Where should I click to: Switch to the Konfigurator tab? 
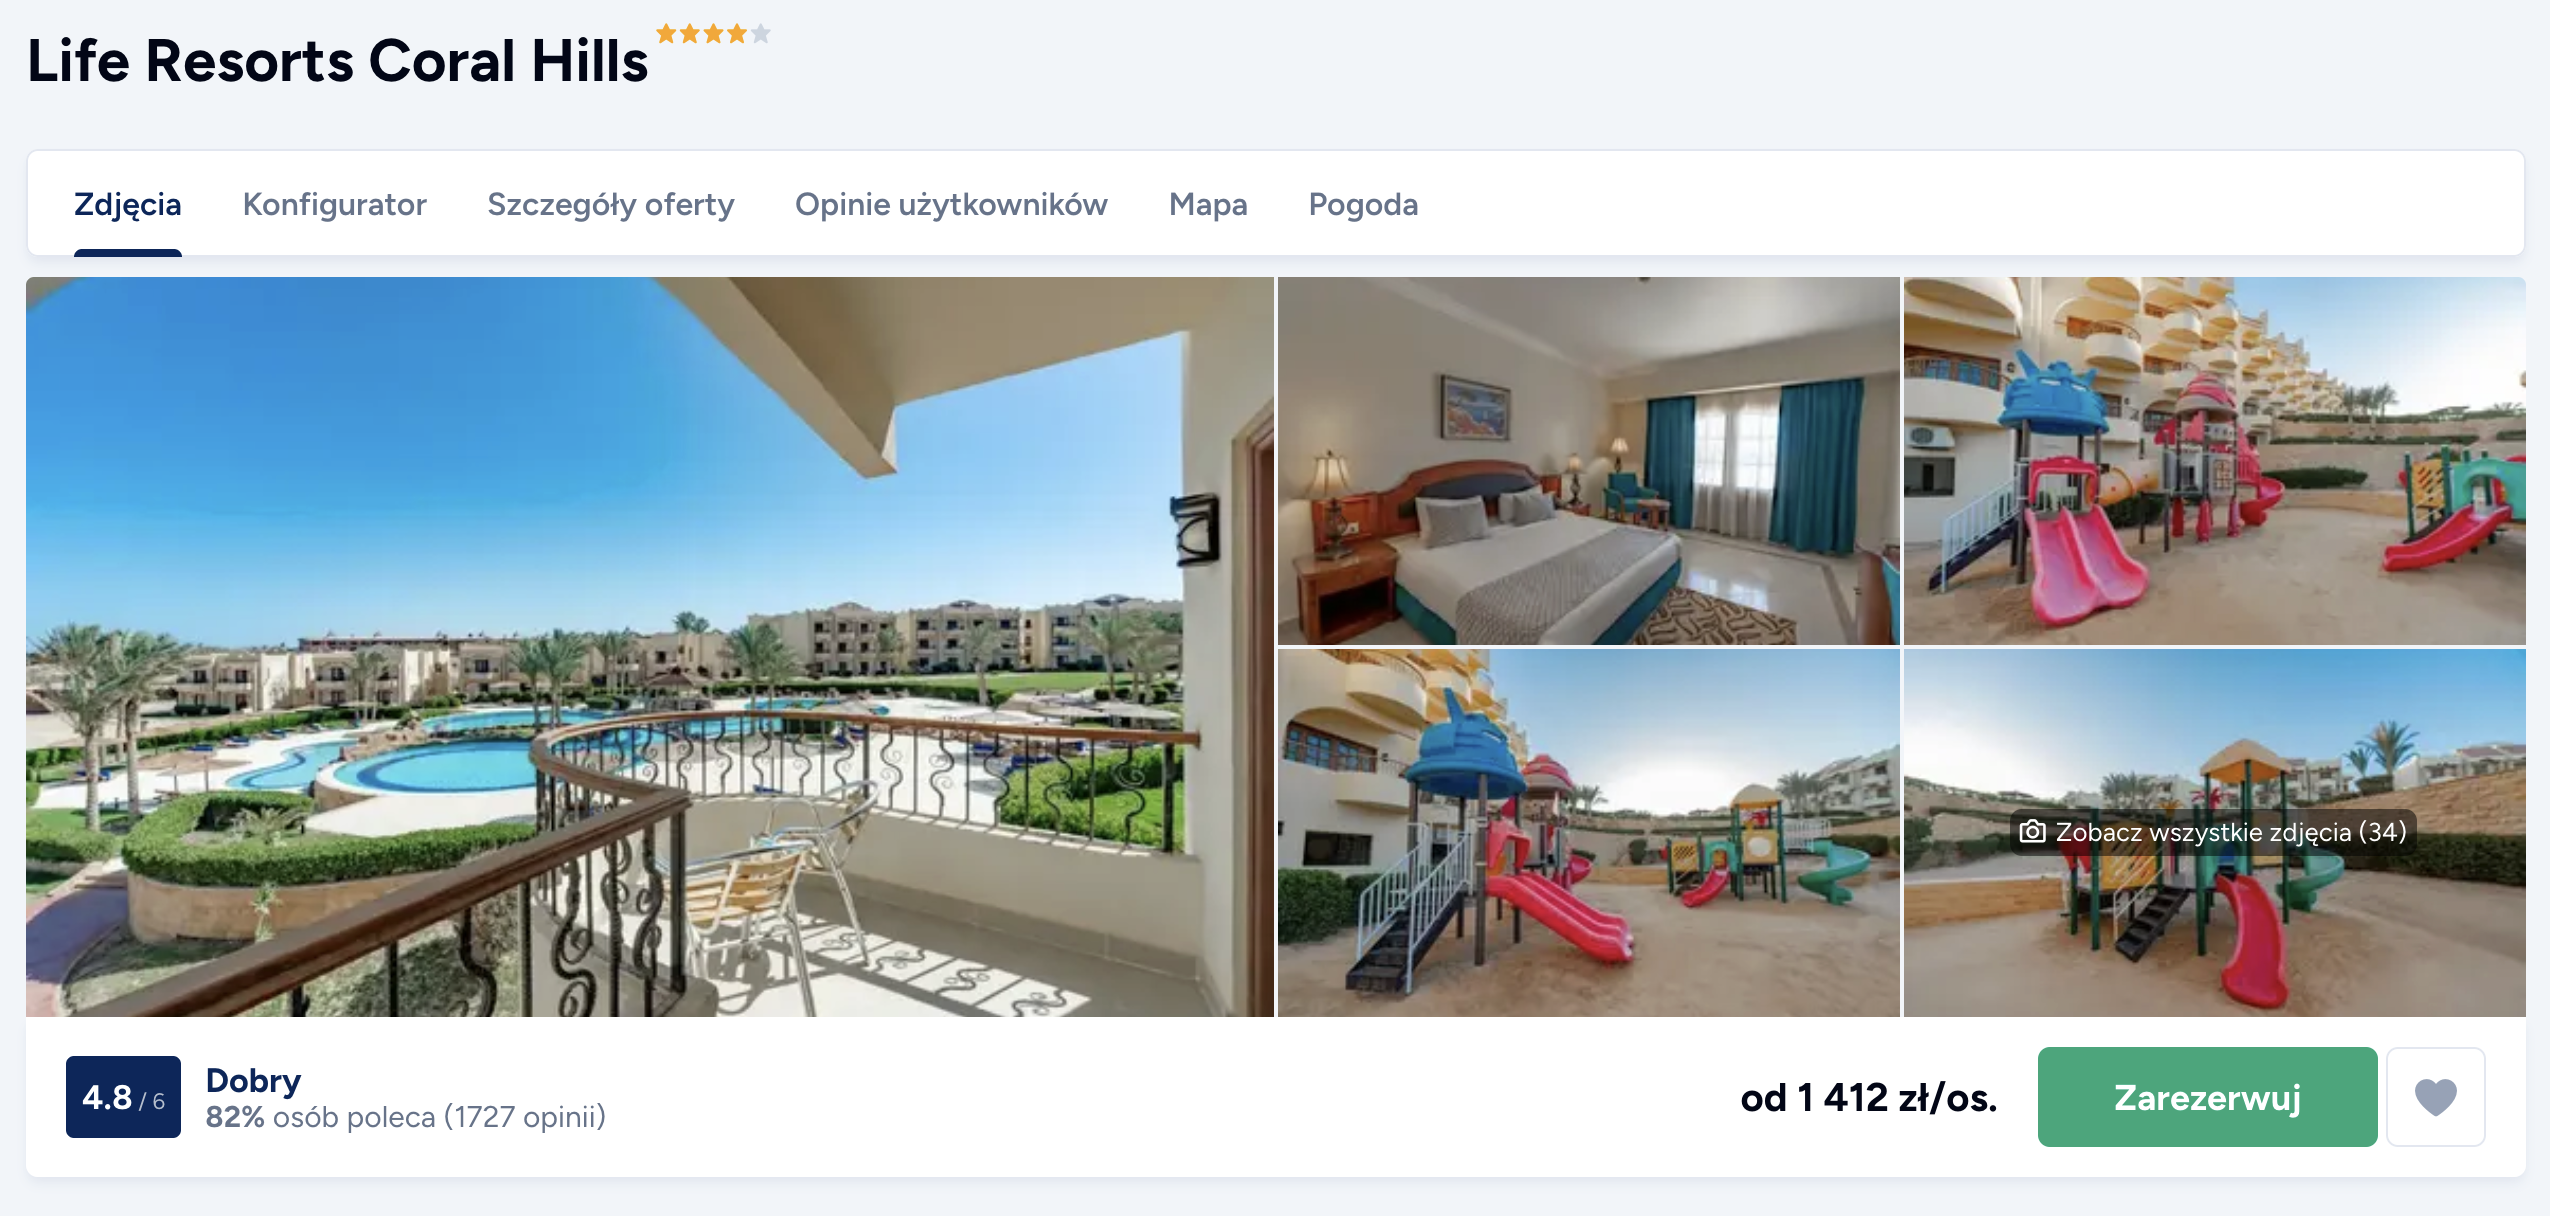pos(334,204)
